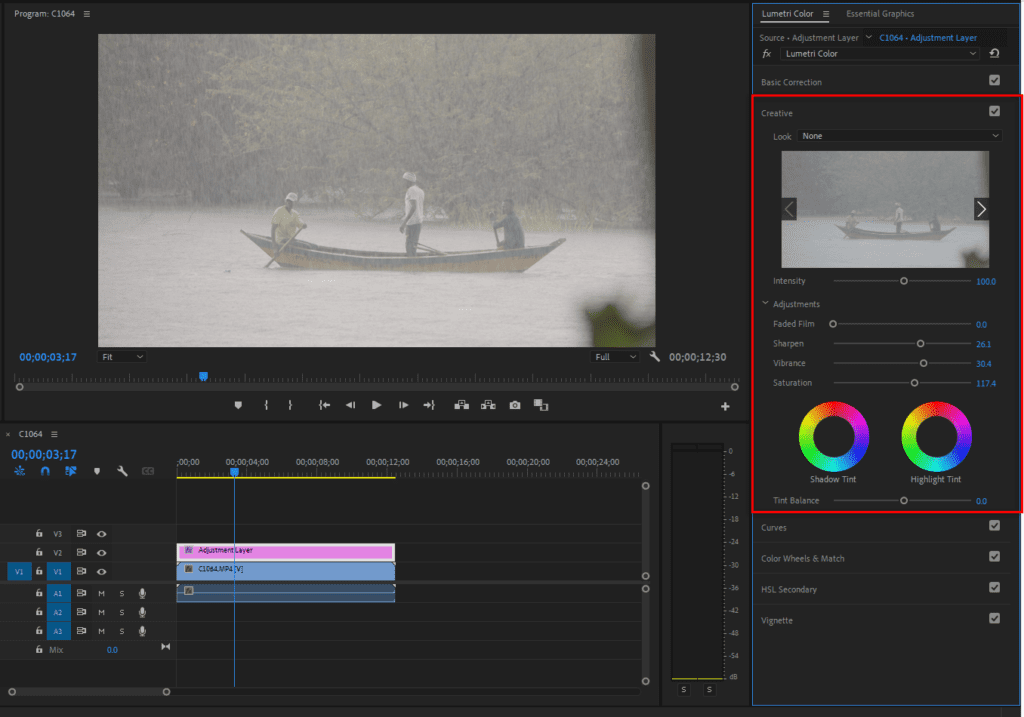Image resolution: width=1024 pixels, height=717 pixels.
Task: Enable Snap in the timeline toolbar
Action: tap(44, 470)
